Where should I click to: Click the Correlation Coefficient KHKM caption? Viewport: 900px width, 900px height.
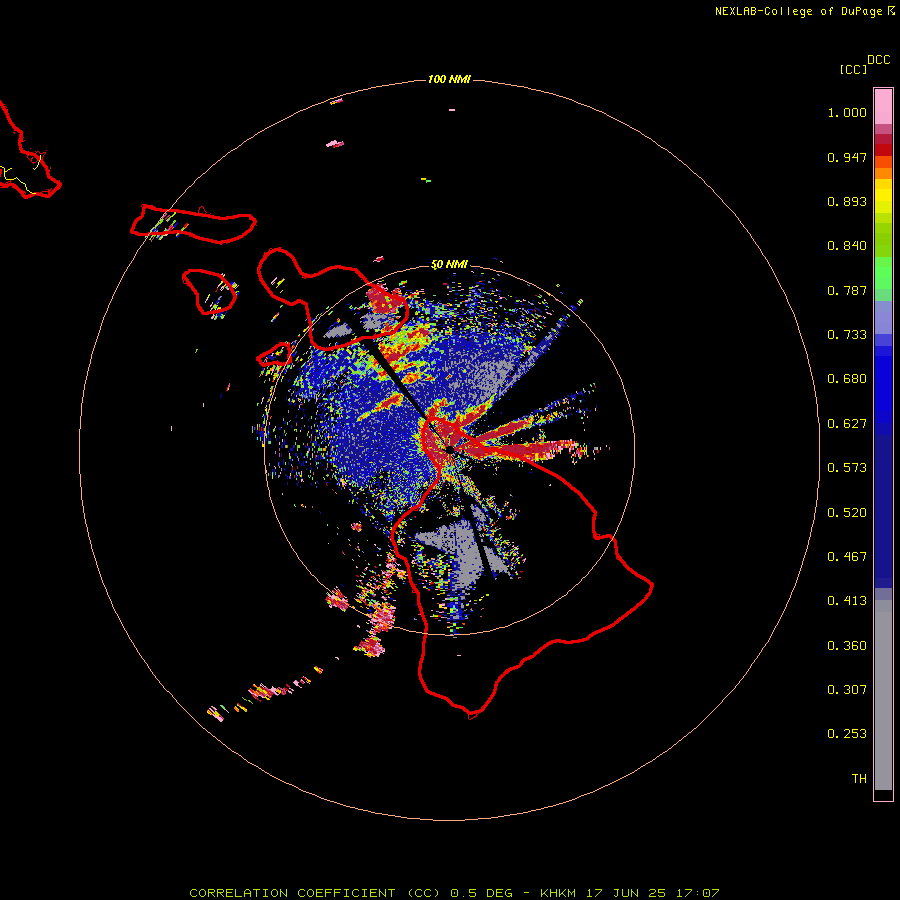tap(454, 893)
